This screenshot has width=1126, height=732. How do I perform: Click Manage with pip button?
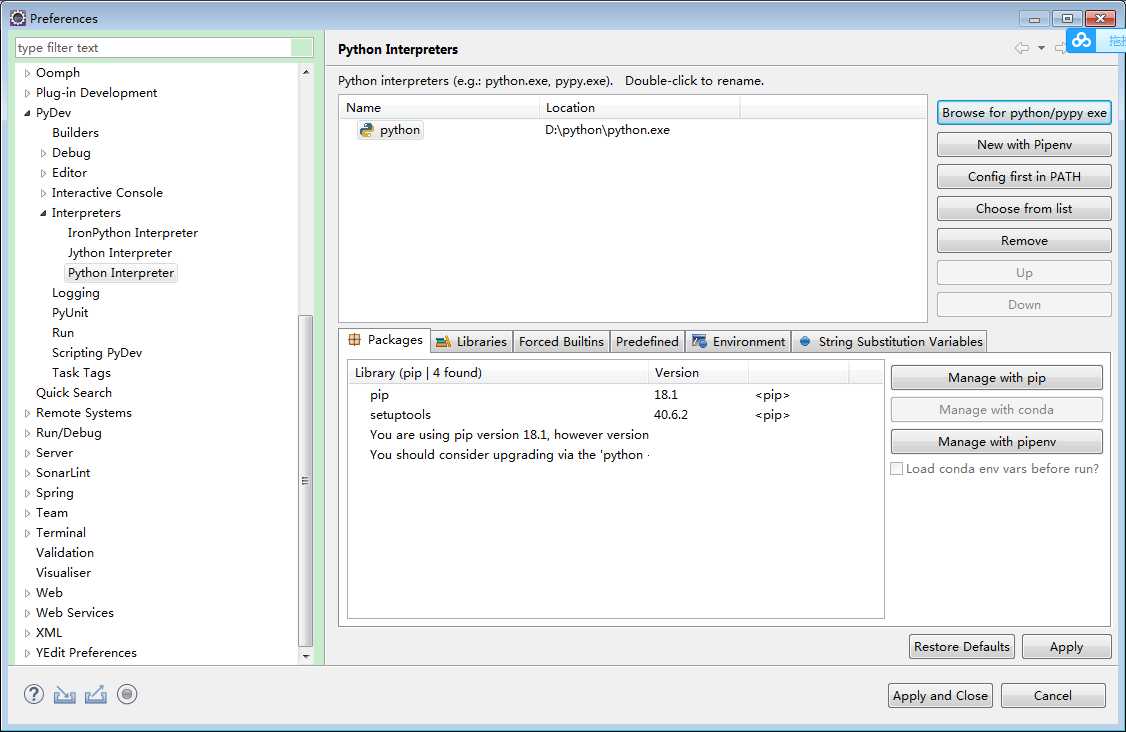coord(997,378)
